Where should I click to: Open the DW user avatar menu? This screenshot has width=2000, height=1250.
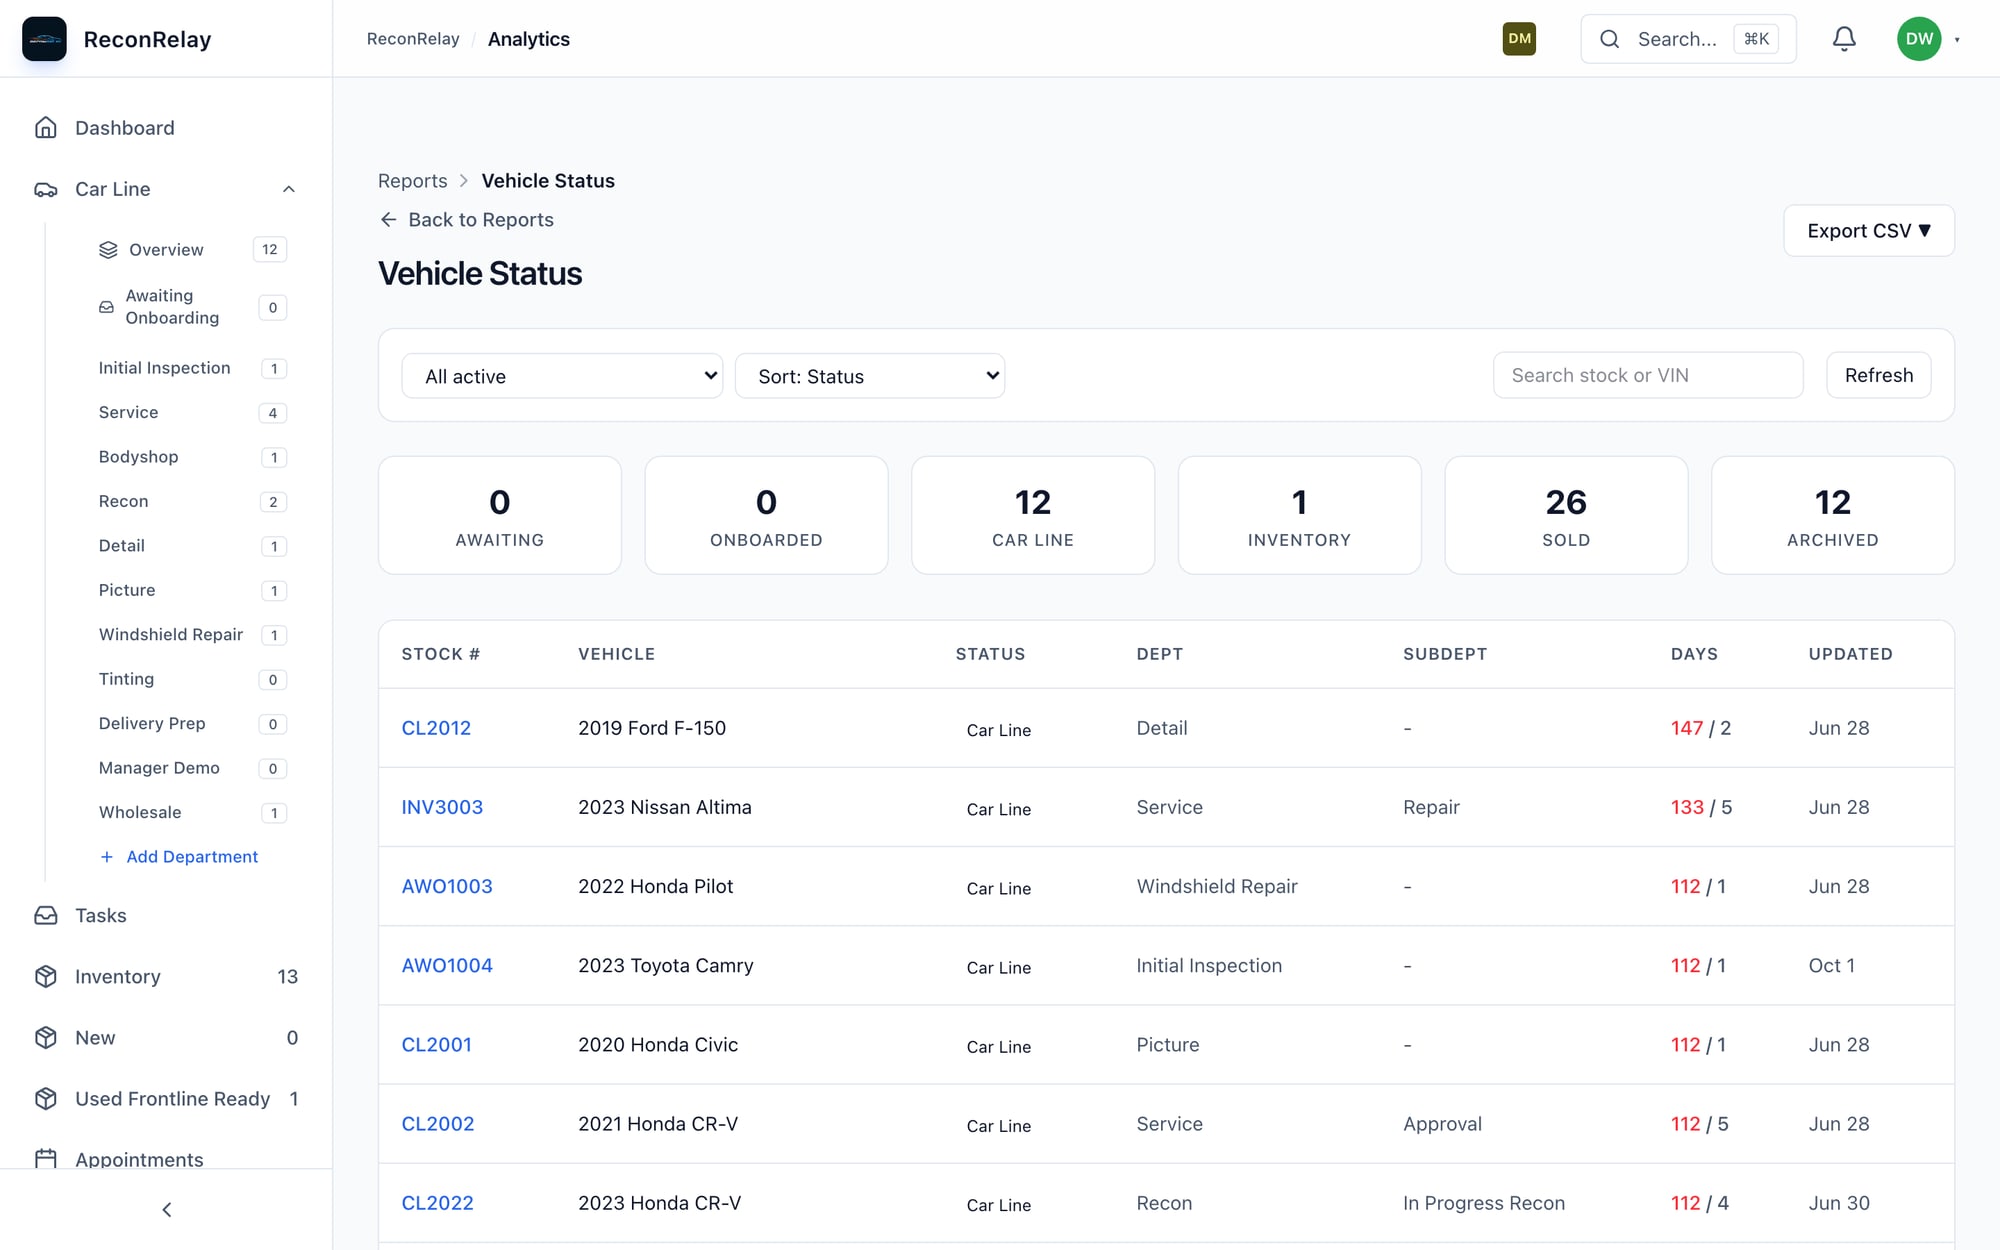click(1919, 39)
